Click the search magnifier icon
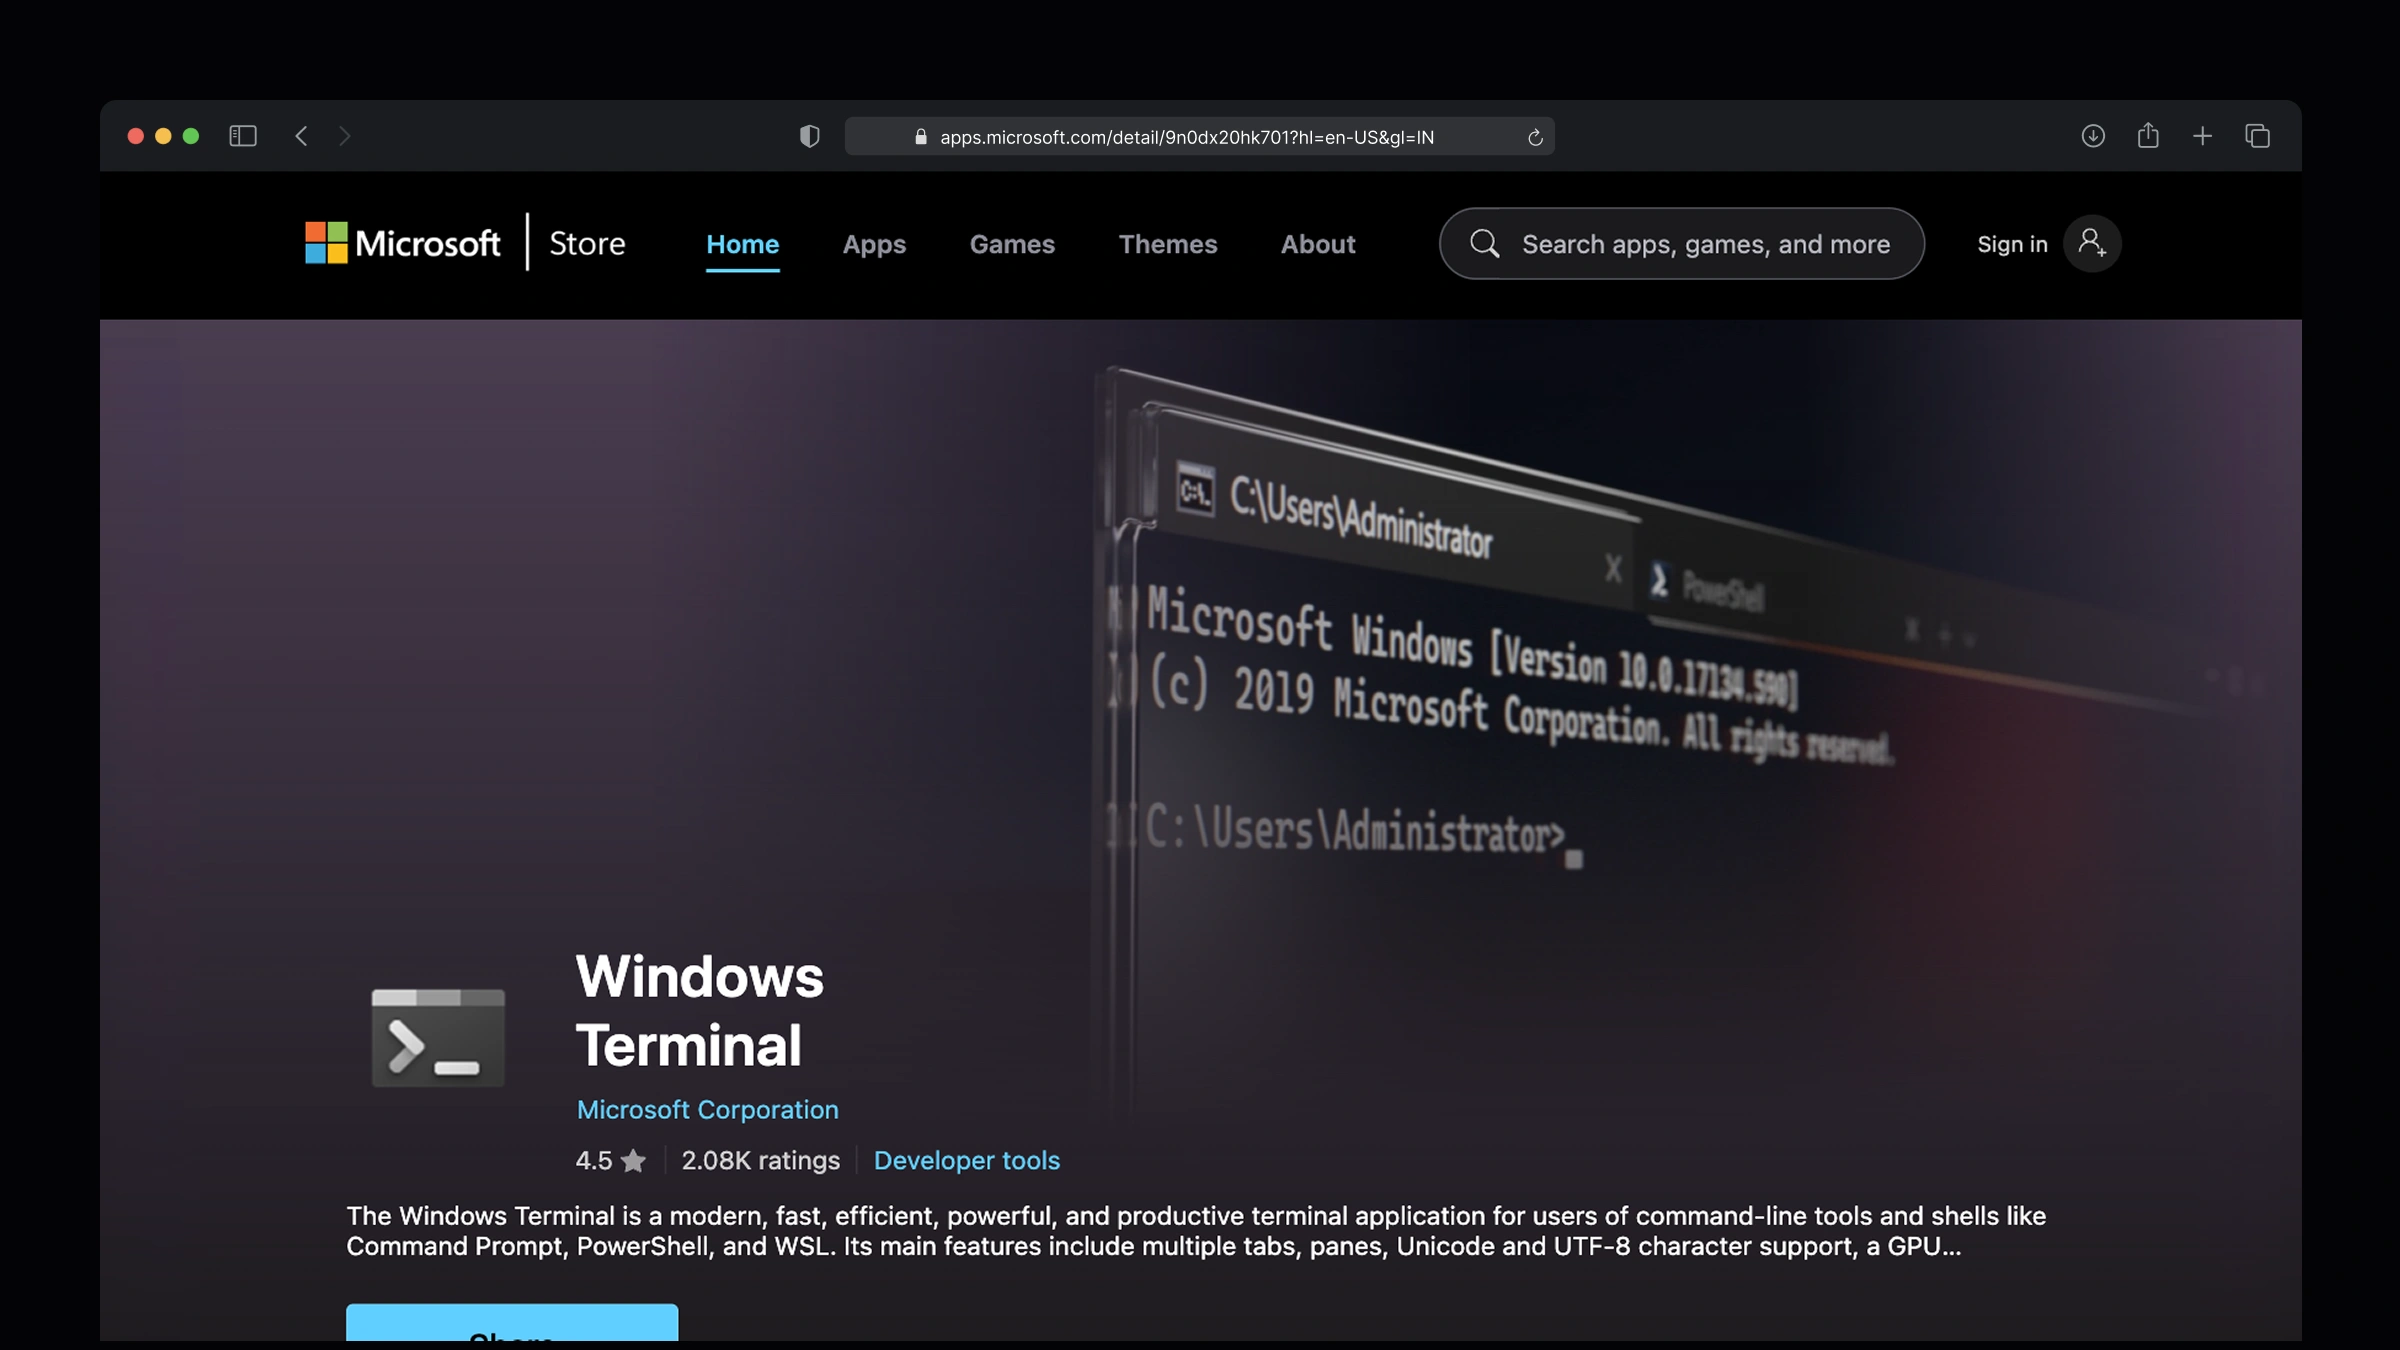This screenshot has width=2400, height=1350. (1485, 244)
